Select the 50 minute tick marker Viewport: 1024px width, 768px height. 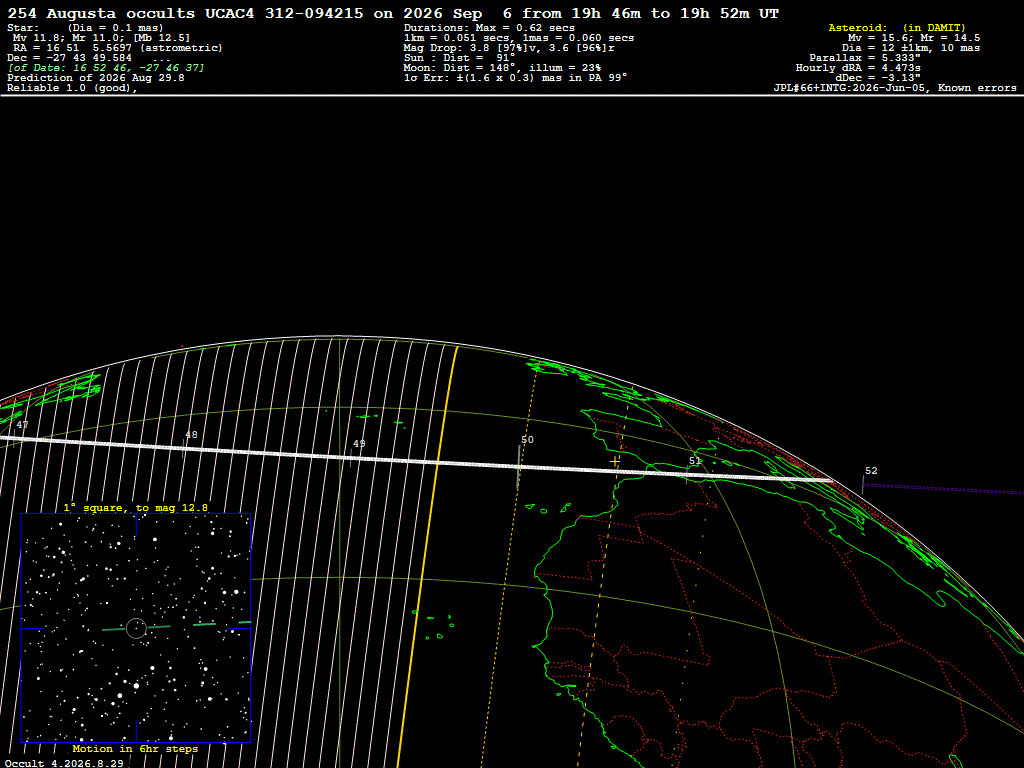coord(527,440)
